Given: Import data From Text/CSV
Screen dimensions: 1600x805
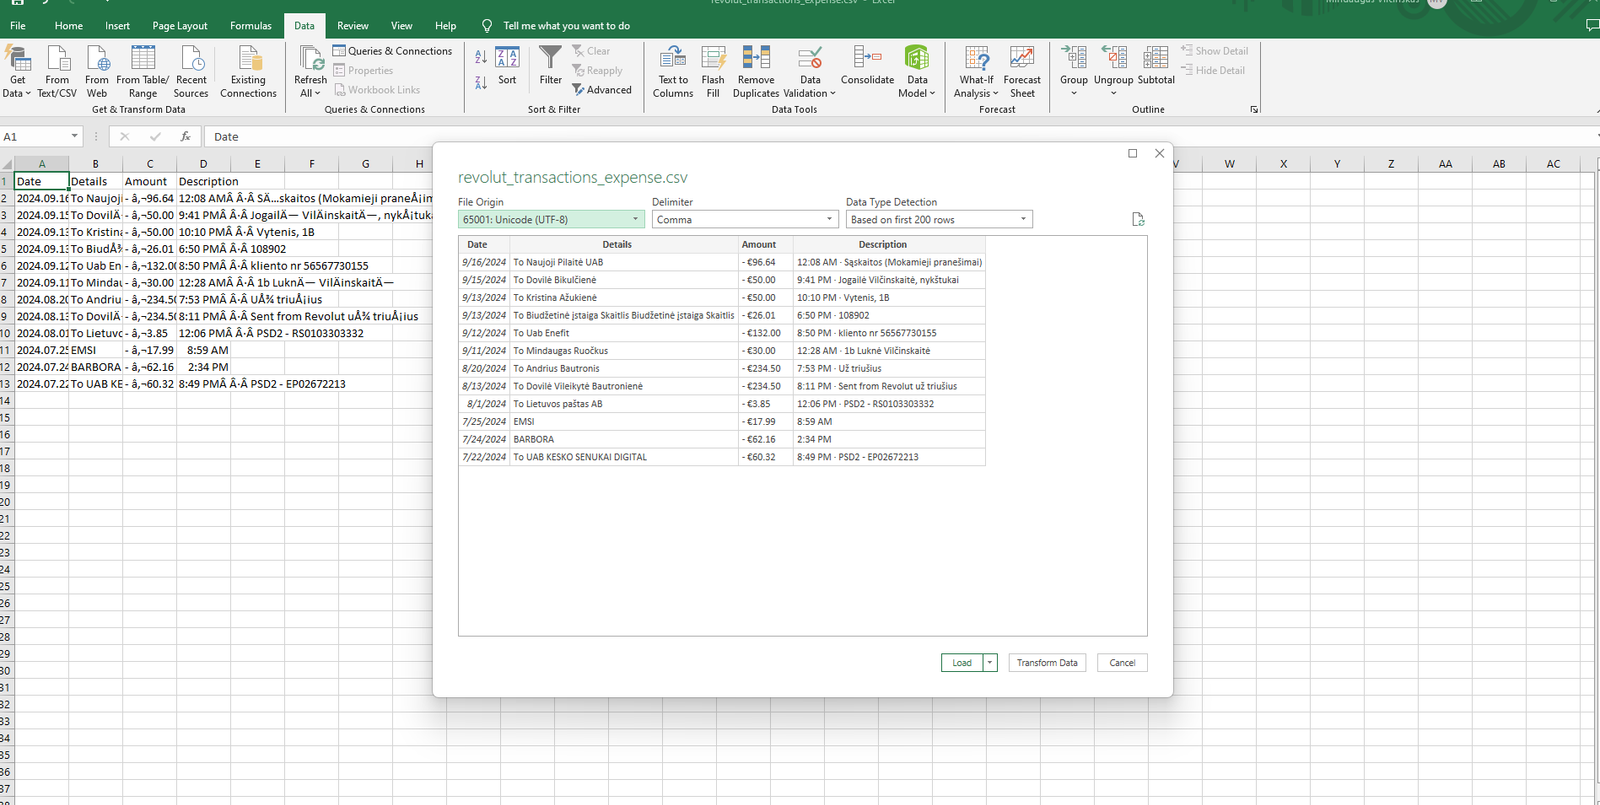Looking at the screenshot, I should click(x=57, y=72).
